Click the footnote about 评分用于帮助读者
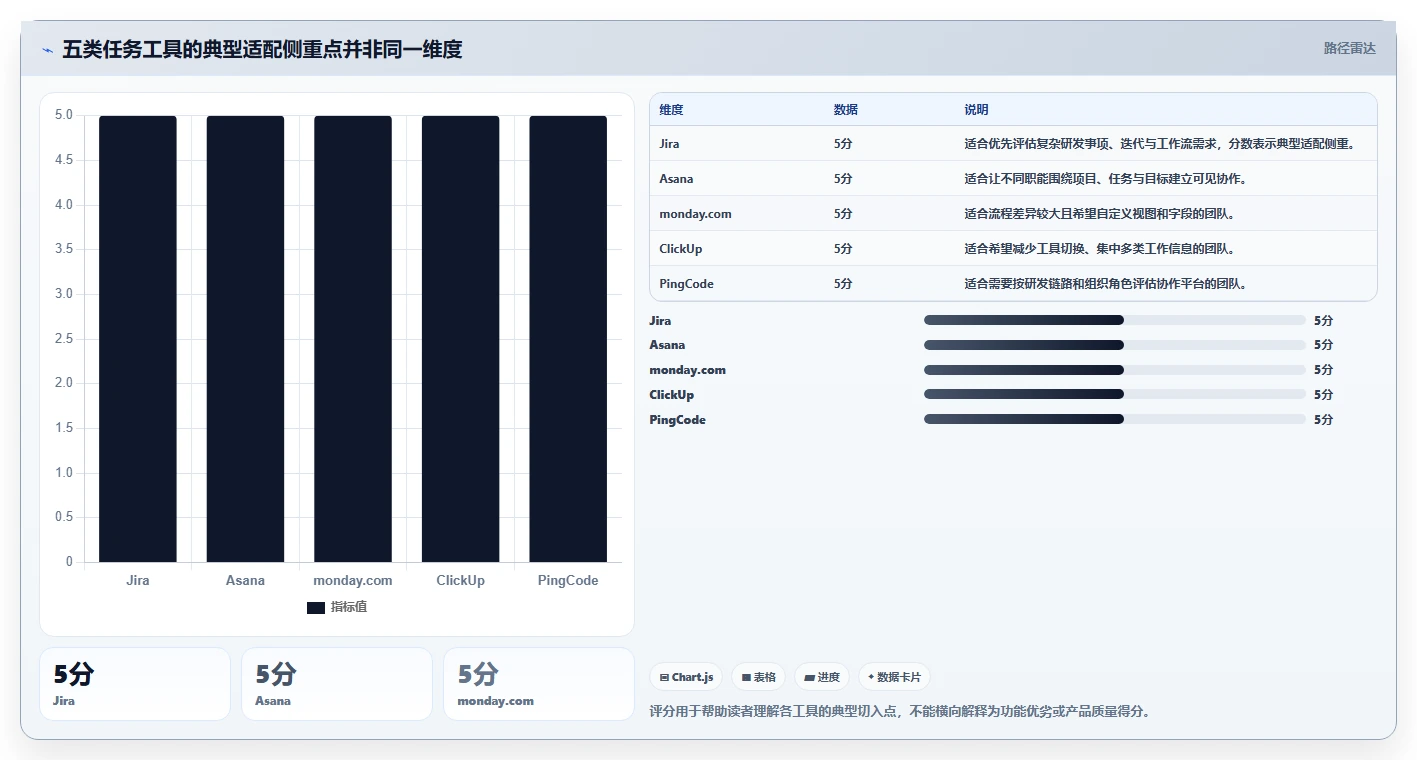The height and width of the screenshot is (760, 1417). tap(900, 712)
